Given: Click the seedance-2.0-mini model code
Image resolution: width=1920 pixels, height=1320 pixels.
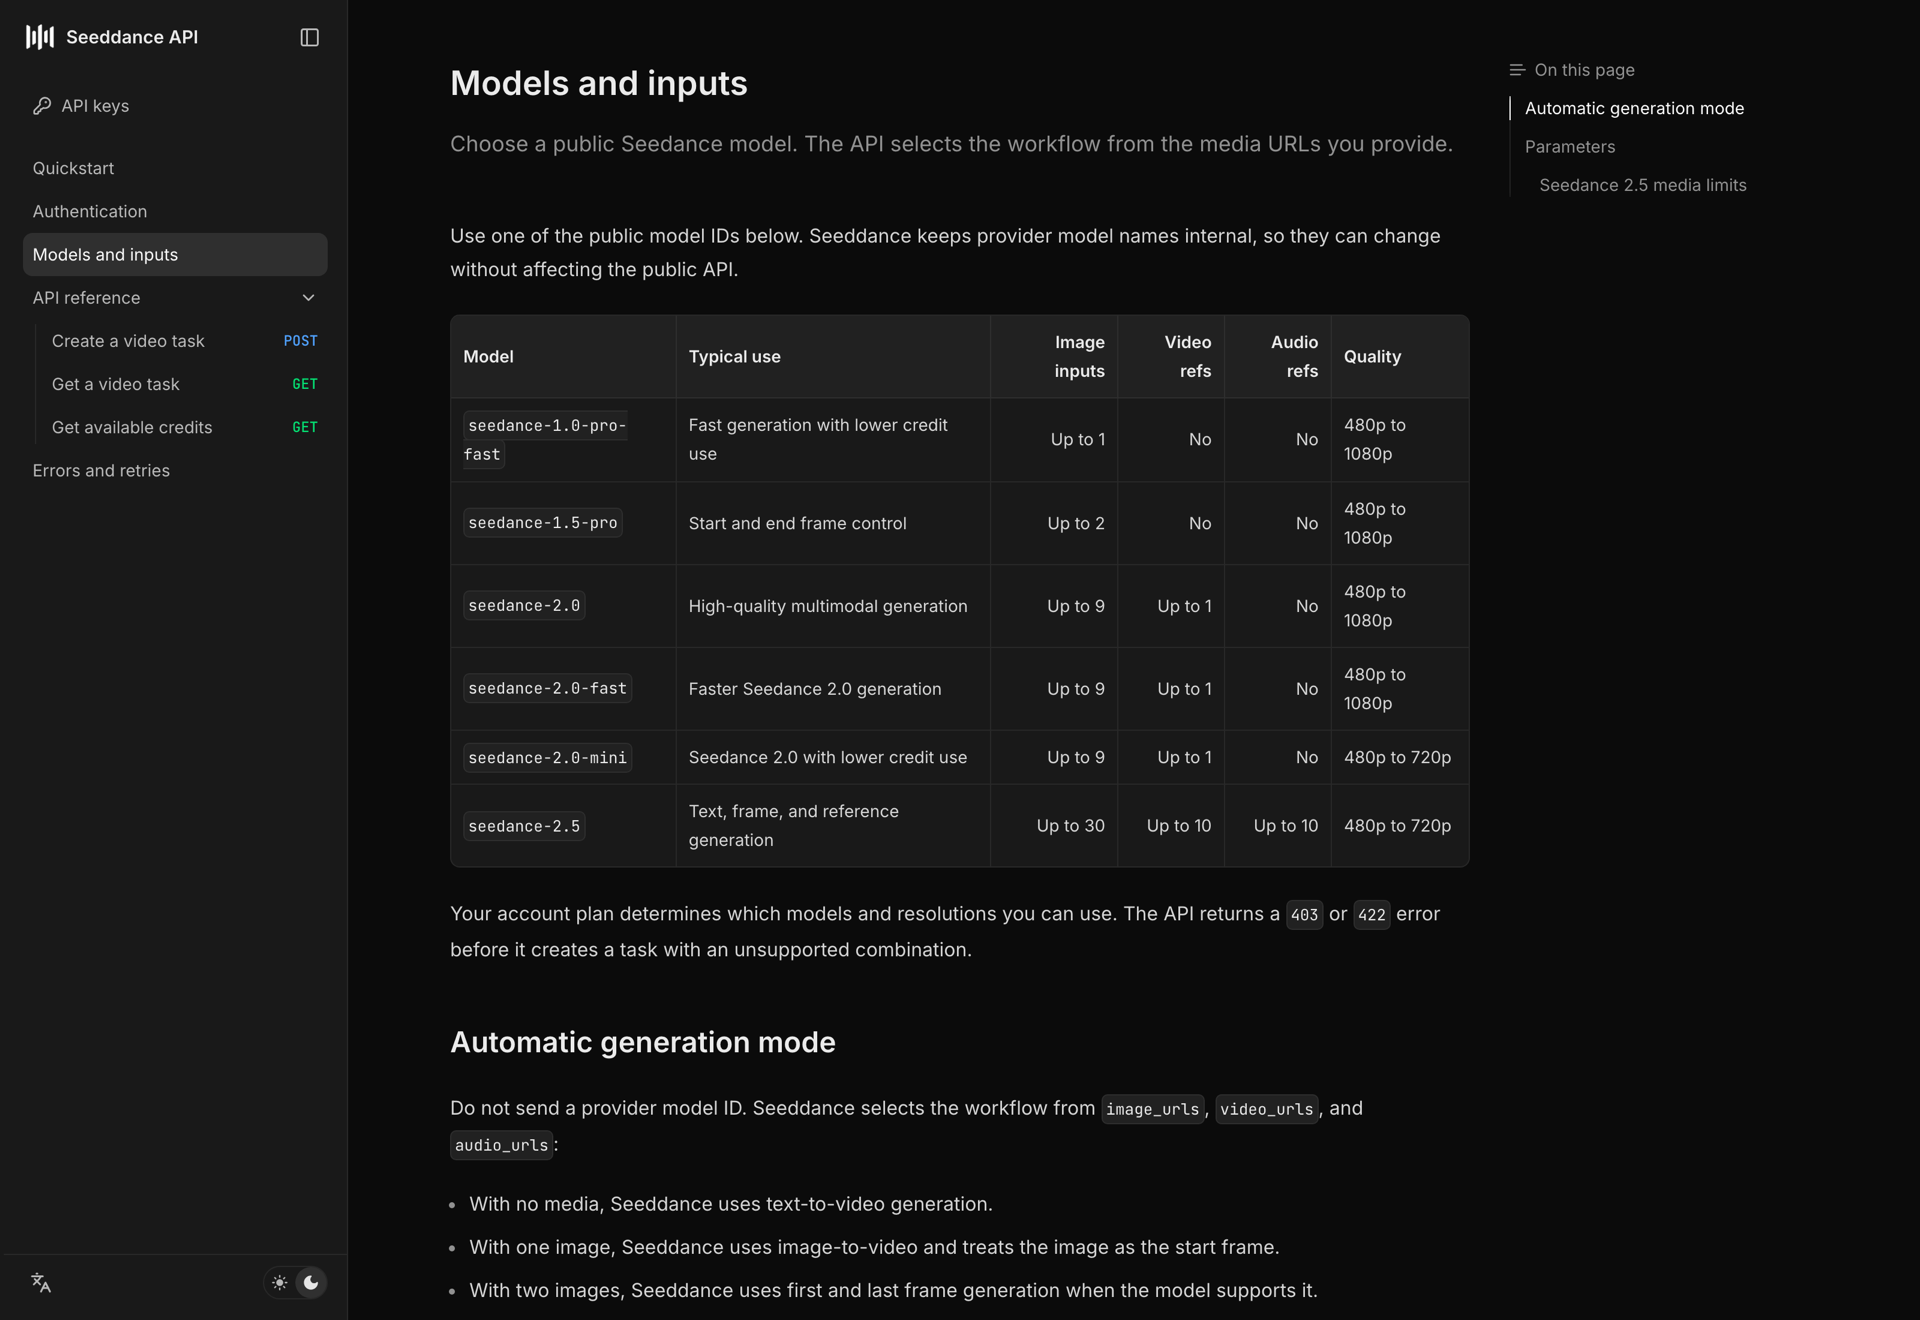Looking at the screenshot, I should pos(547,758).
